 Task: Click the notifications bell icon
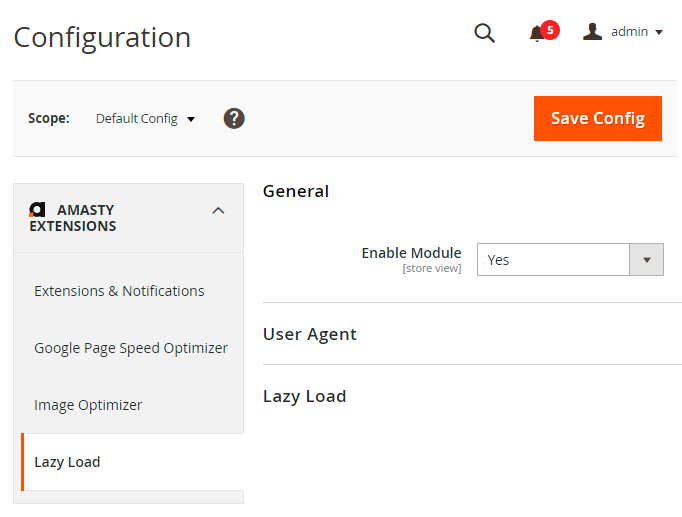coord(537,34)
